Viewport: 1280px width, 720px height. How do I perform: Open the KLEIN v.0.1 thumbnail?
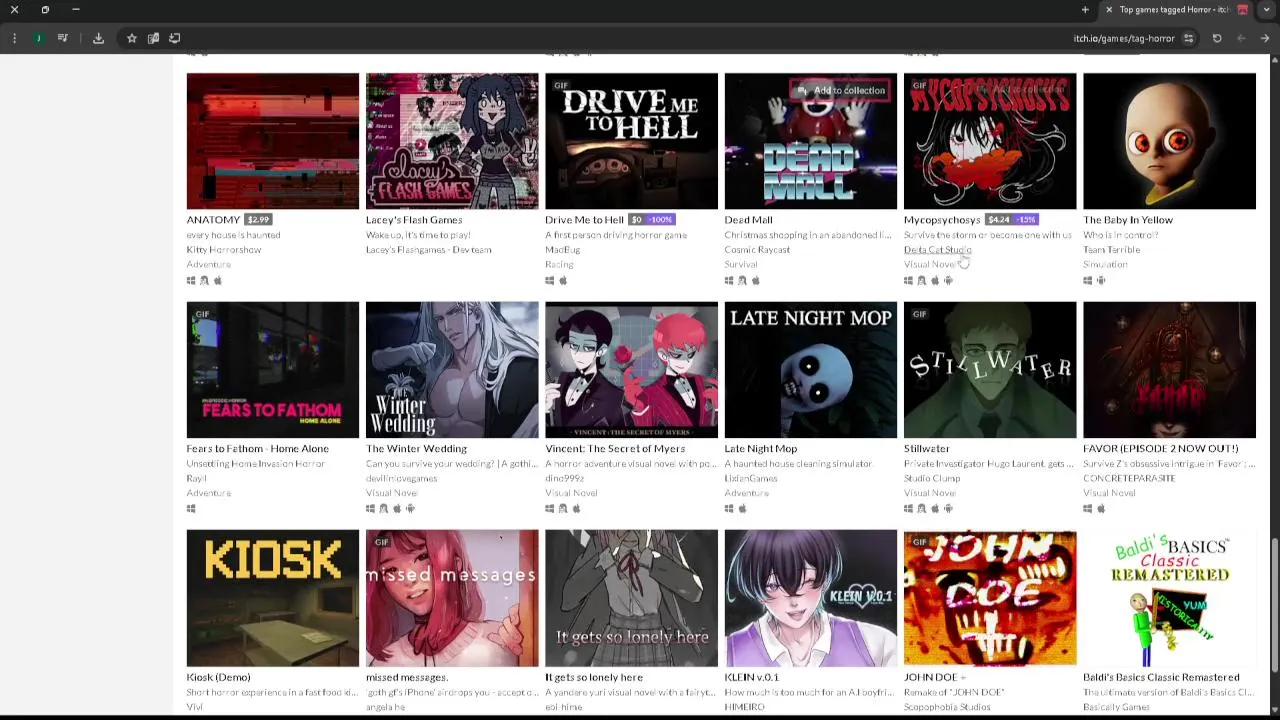point(811,598)
